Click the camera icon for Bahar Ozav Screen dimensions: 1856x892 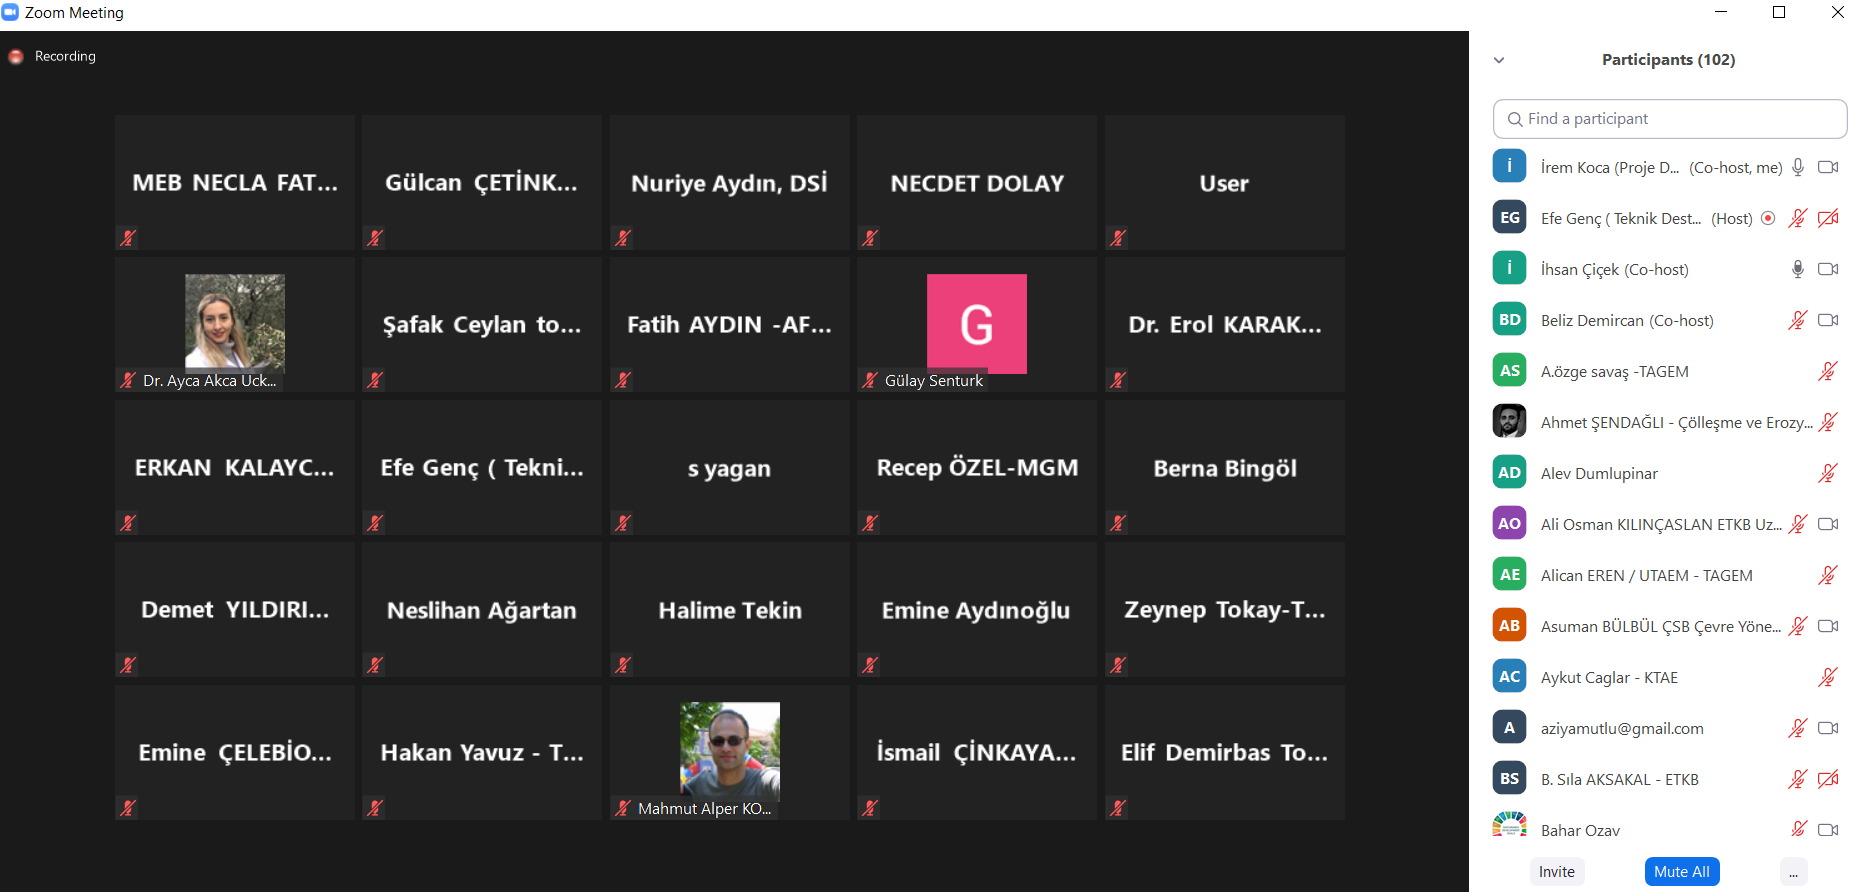[1828, 830]
